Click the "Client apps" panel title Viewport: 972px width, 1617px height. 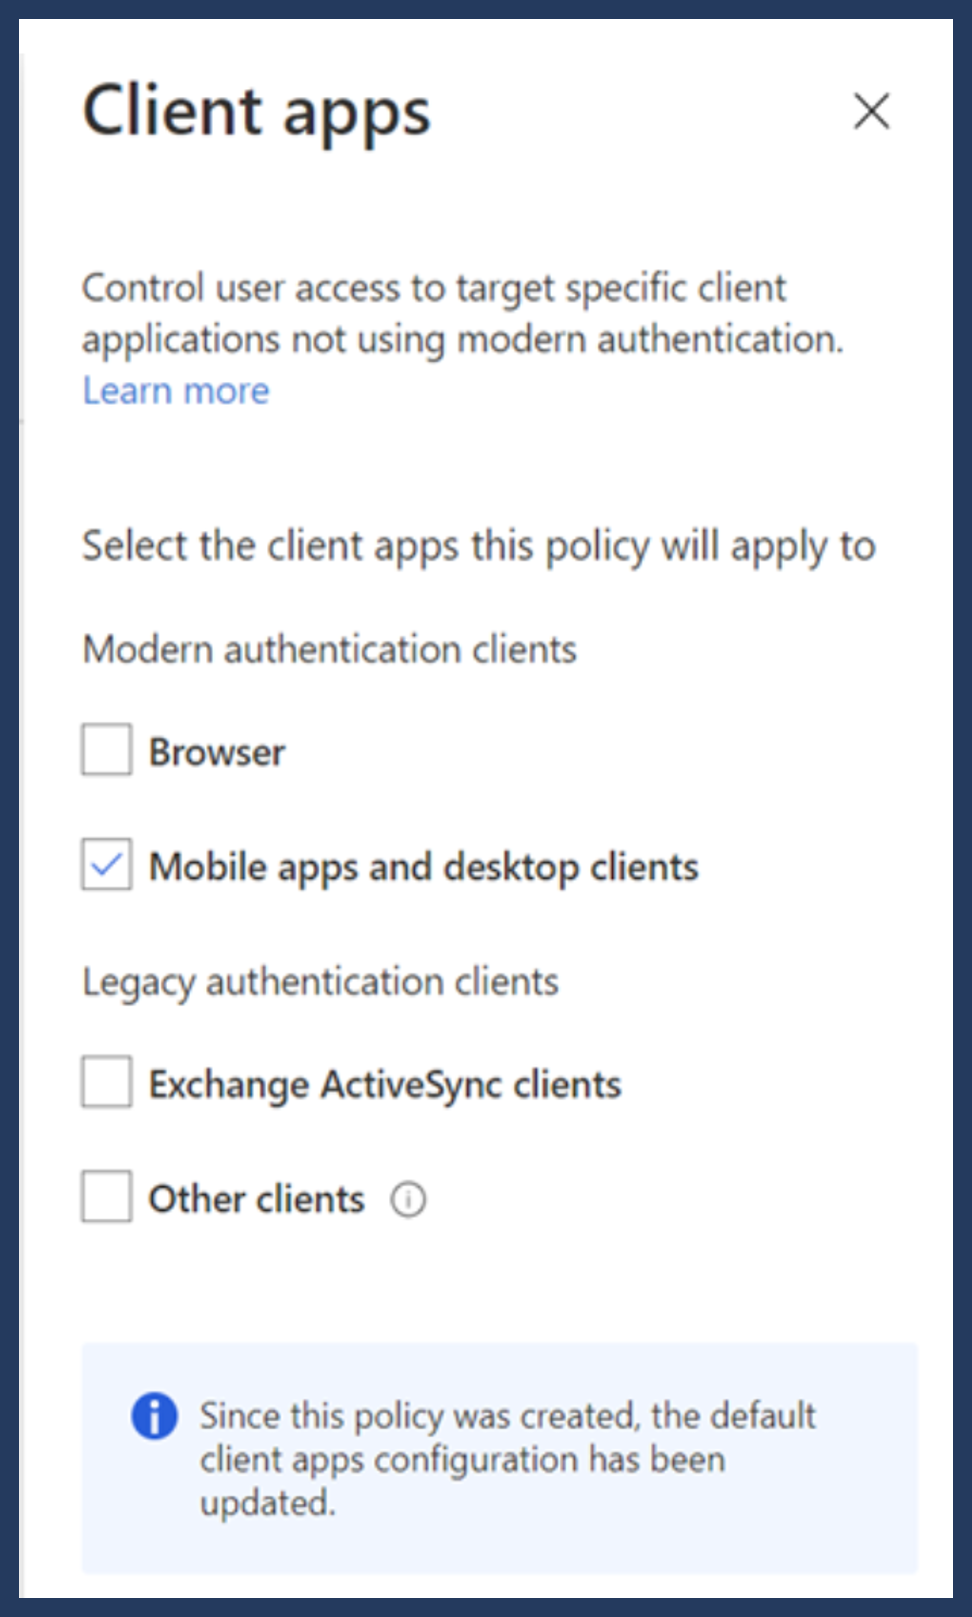[x=257, y=111]
